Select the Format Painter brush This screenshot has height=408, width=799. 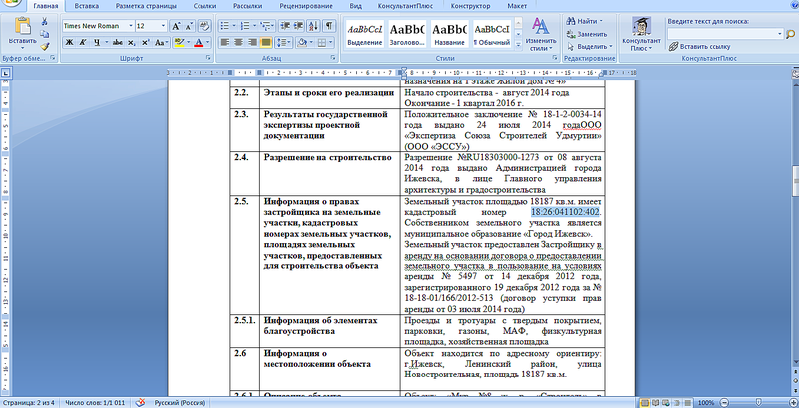point(45,46)
